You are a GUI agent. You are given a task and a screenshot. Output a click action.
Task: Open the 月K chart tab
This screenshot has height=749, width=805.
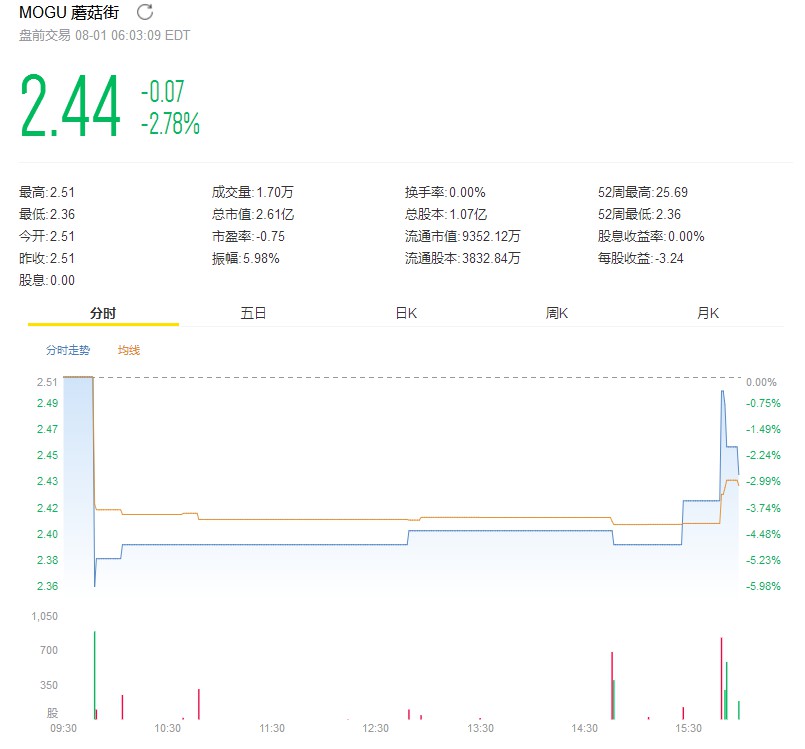[x=708, y=313]
